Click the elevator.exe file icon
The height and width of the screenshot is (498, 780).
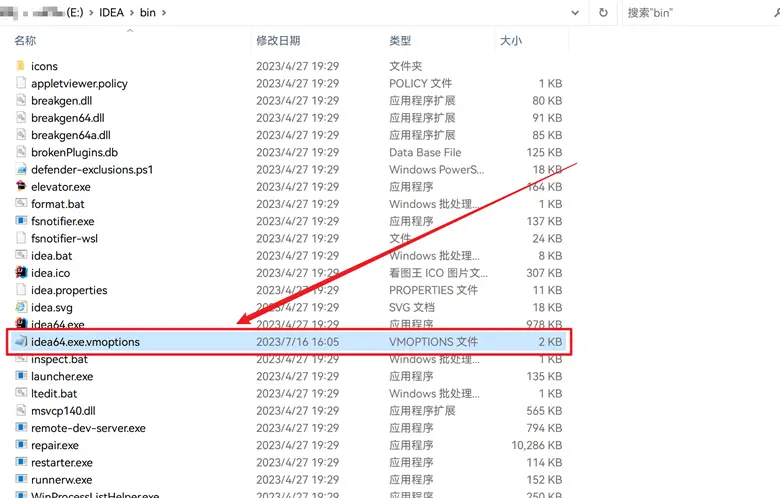(22, 187)
